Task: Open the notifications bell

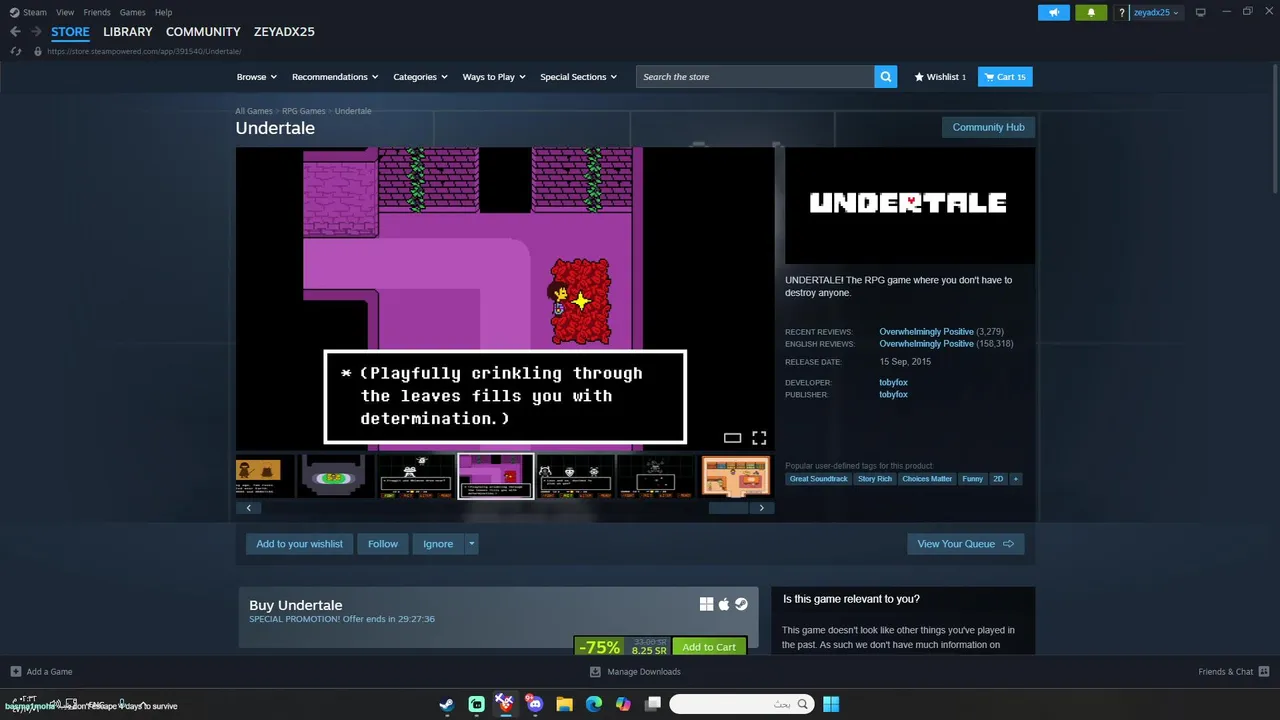Action: [1091, 12]
